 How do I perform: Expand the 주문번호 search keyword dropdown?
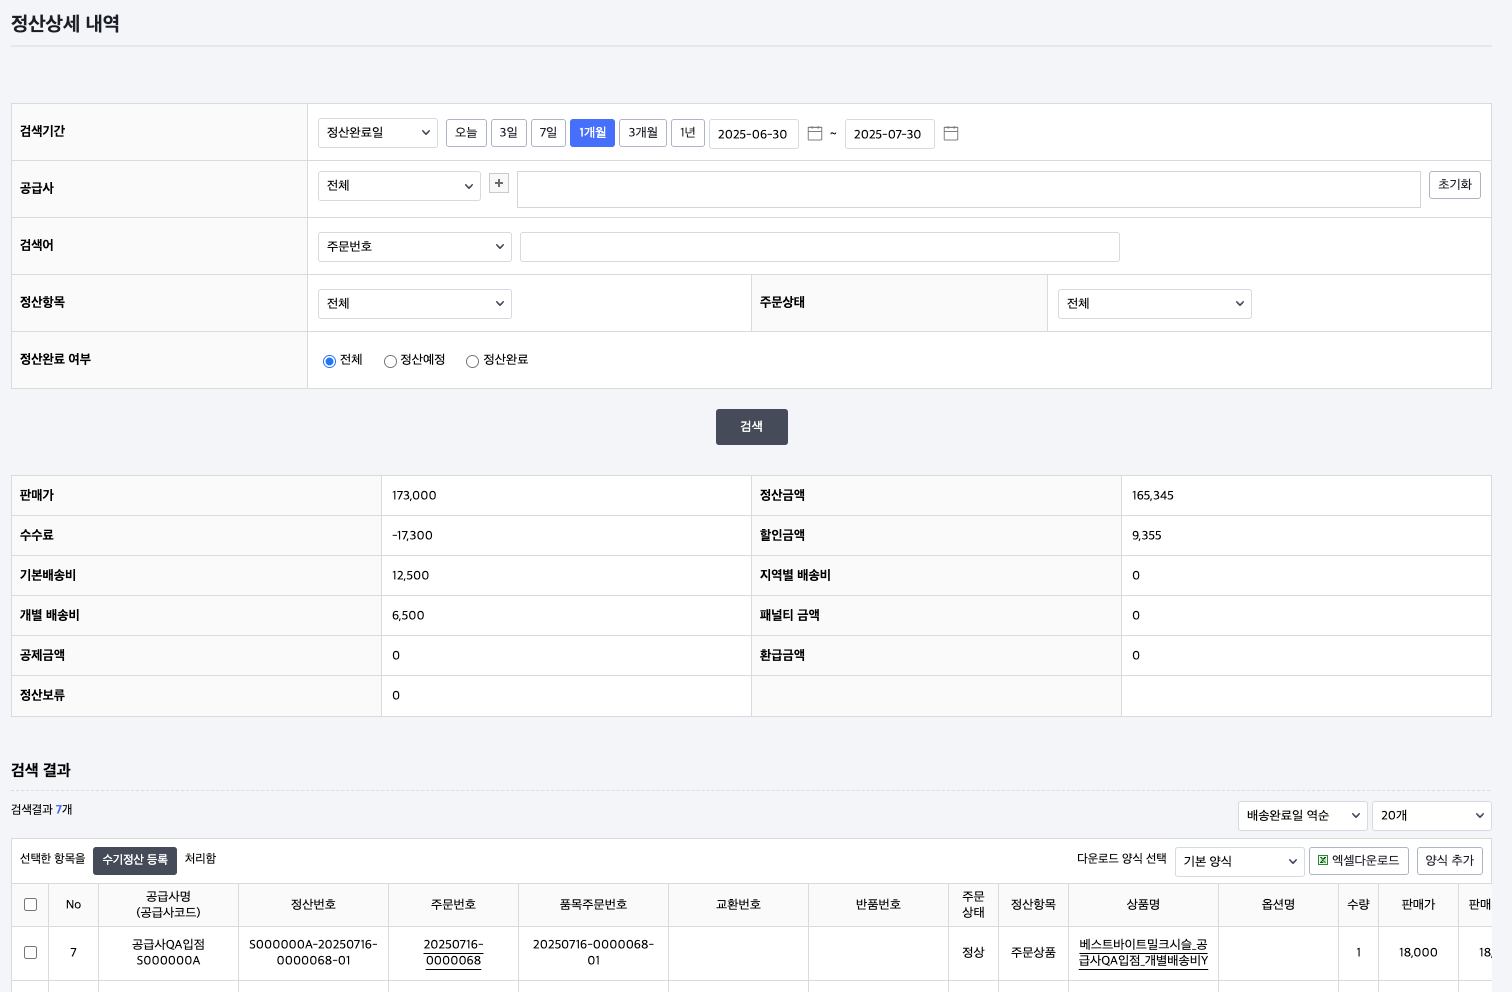tap(415, 247)
